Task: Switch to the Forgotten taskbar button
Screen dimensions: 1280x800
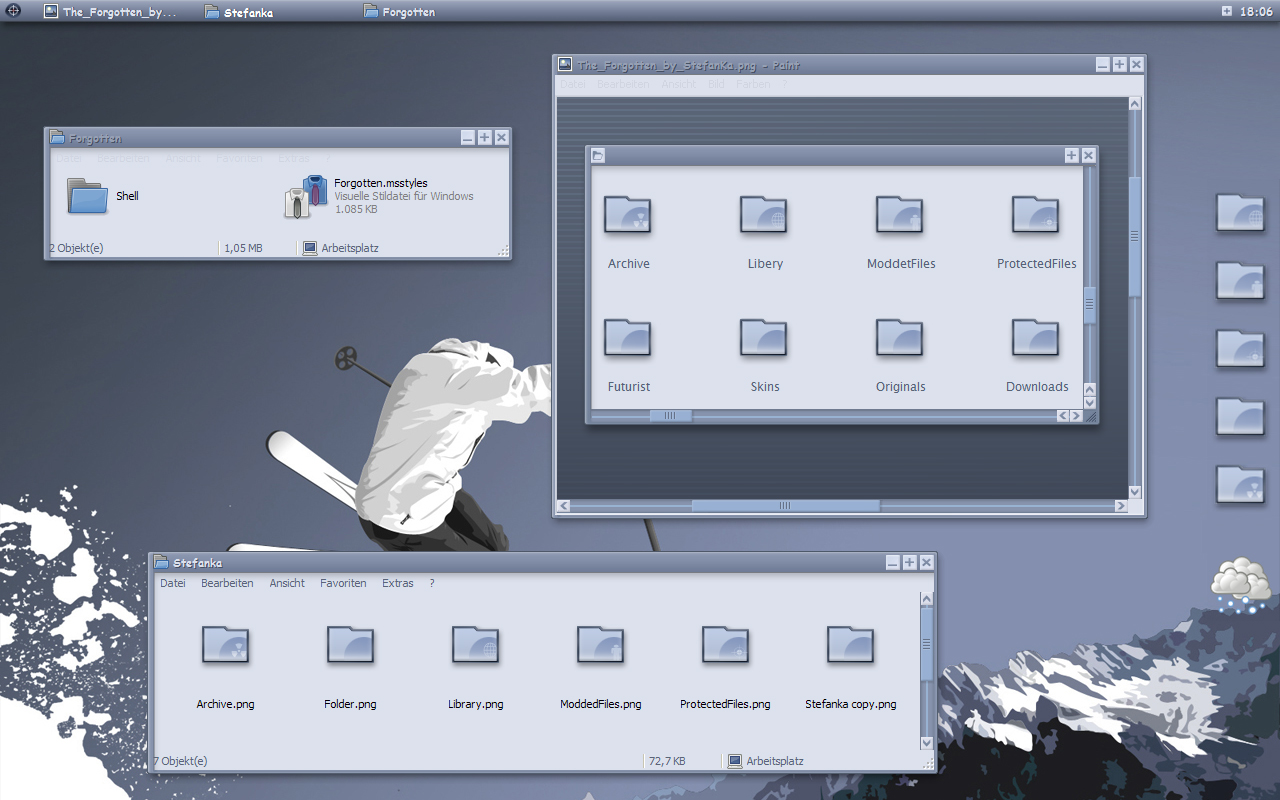Action: pyautogui.click(x=400, y=12)
